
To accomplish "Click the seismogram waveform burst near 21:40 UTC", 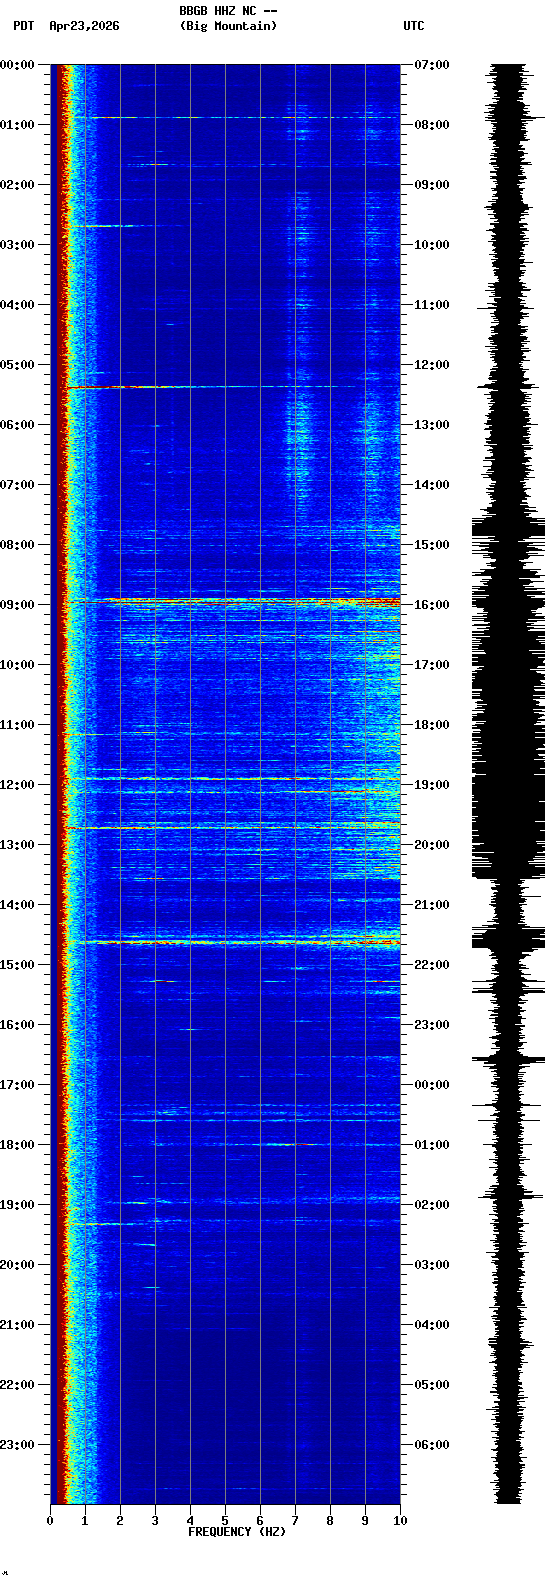I will [x=509, y=939].
